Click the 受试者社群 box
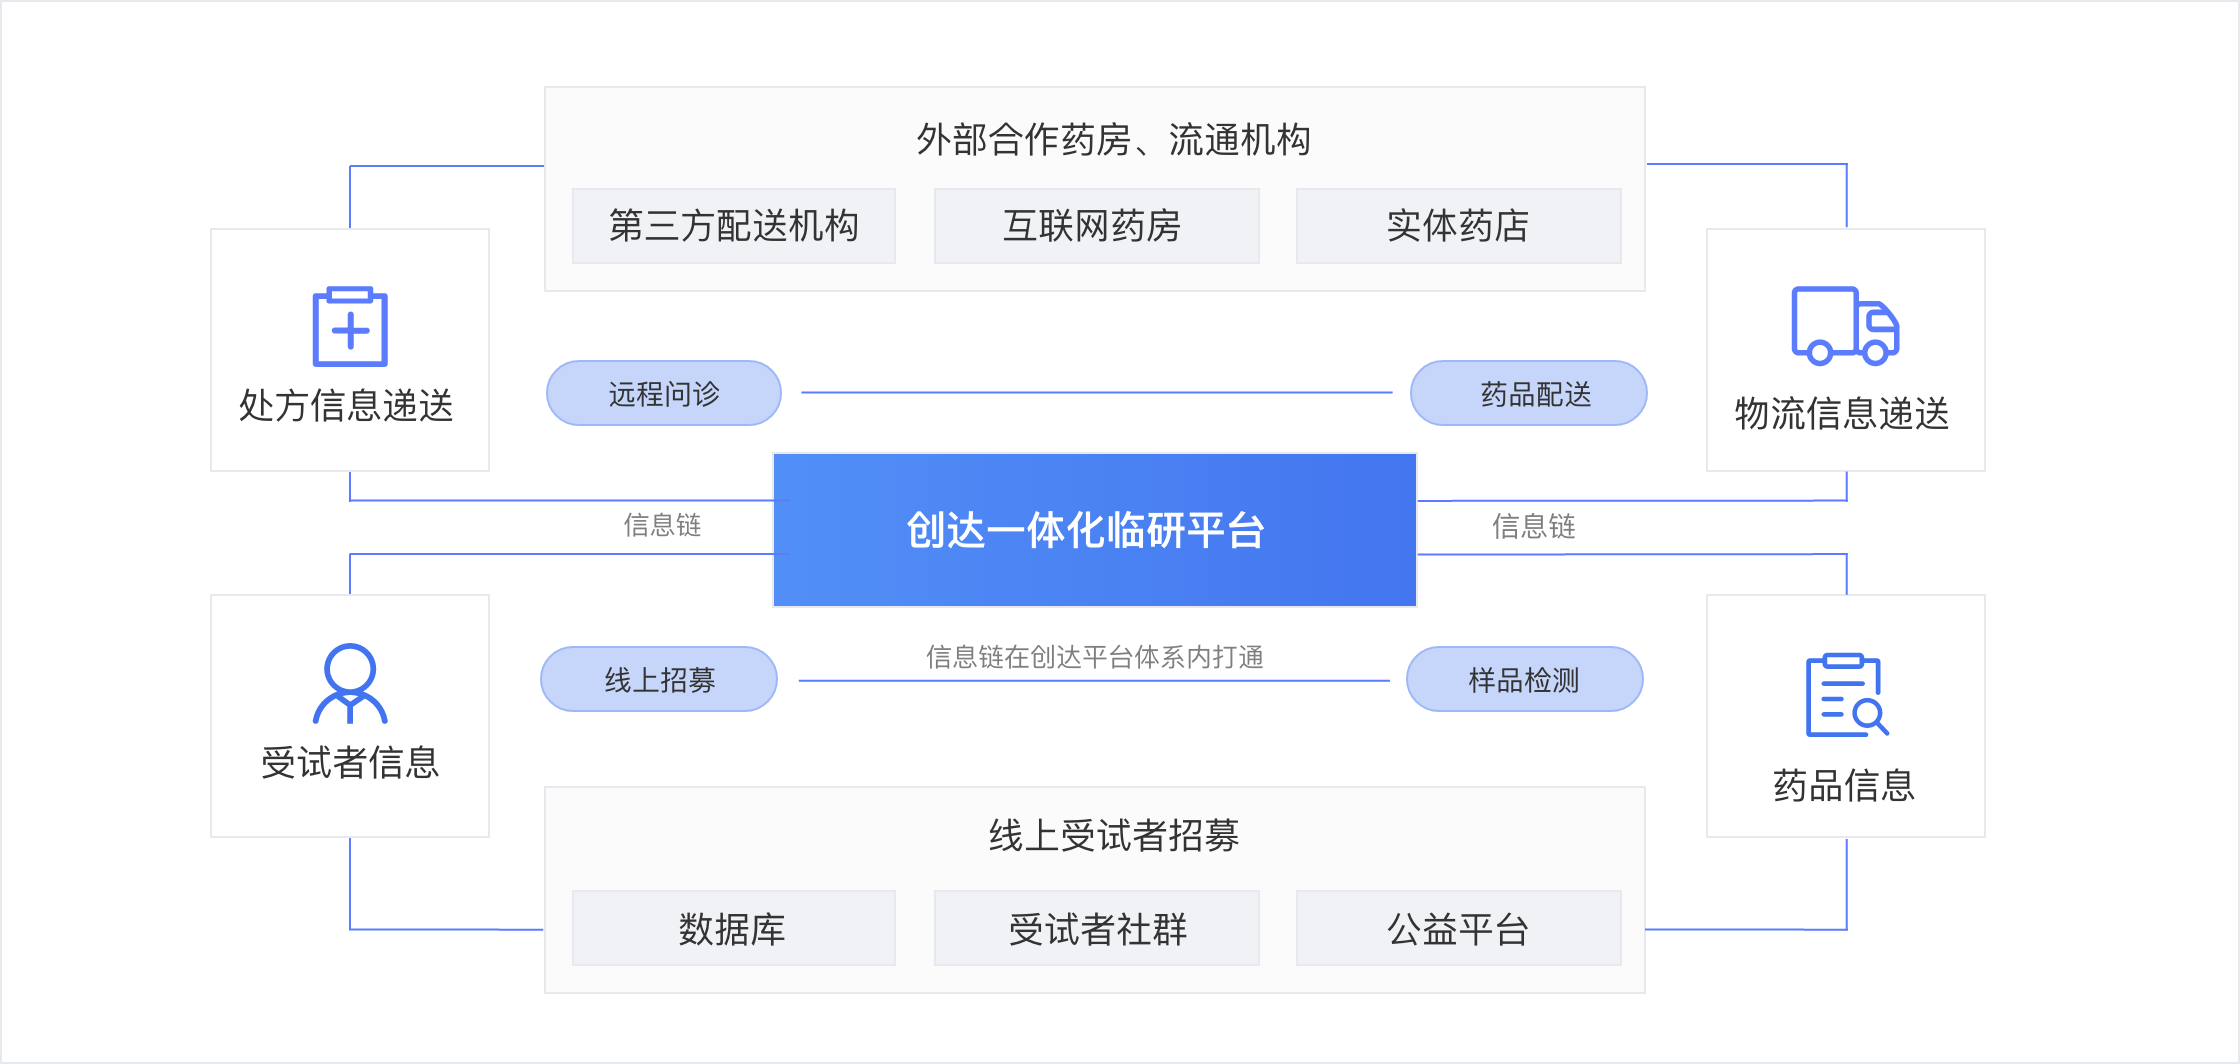This screenshot has height=1064, width=2240. pyautogui.click(x=1097, y=928)
